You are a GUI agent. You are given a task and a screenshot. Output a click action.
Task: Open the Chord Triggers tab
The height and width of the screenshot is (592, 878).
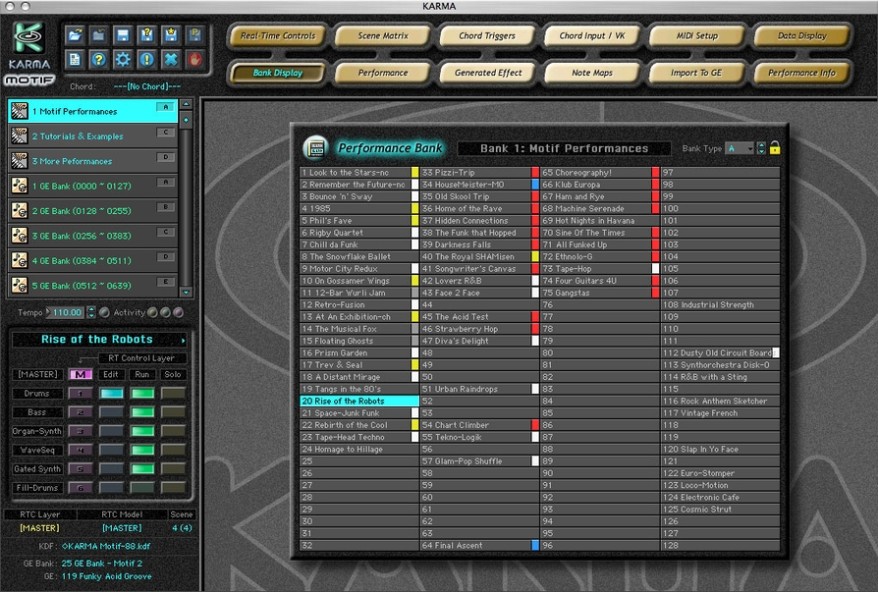[x=487, y=36]
